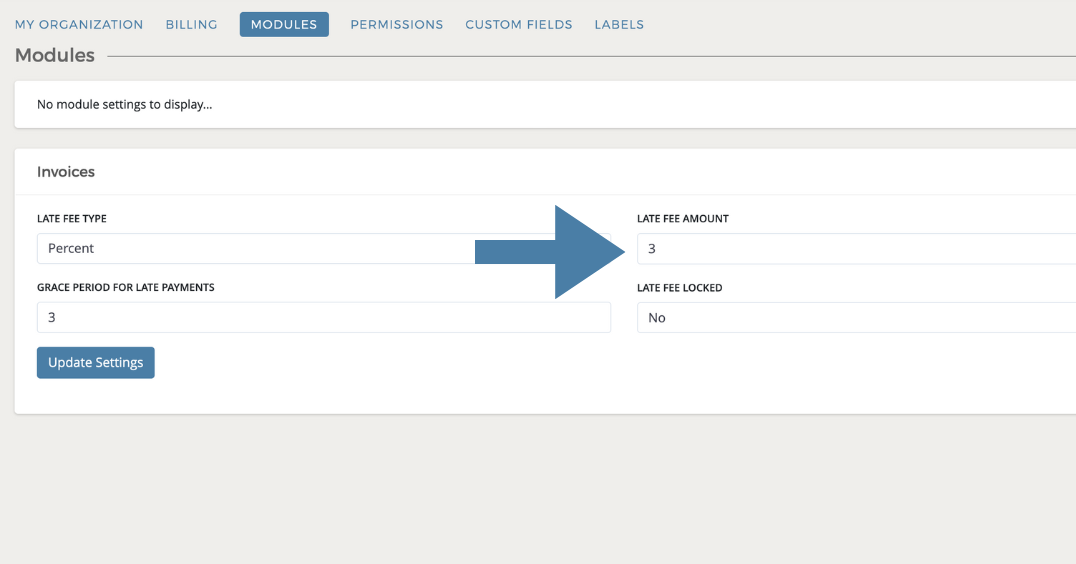Switch to the Labels tab

pos(619,24)
